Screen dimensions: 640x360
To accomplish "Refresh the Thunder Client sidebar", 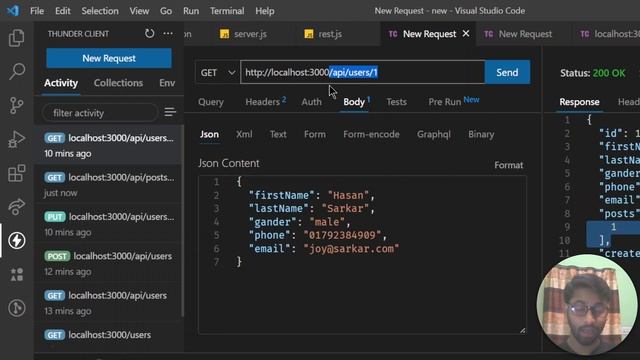I will coord(149,33).
